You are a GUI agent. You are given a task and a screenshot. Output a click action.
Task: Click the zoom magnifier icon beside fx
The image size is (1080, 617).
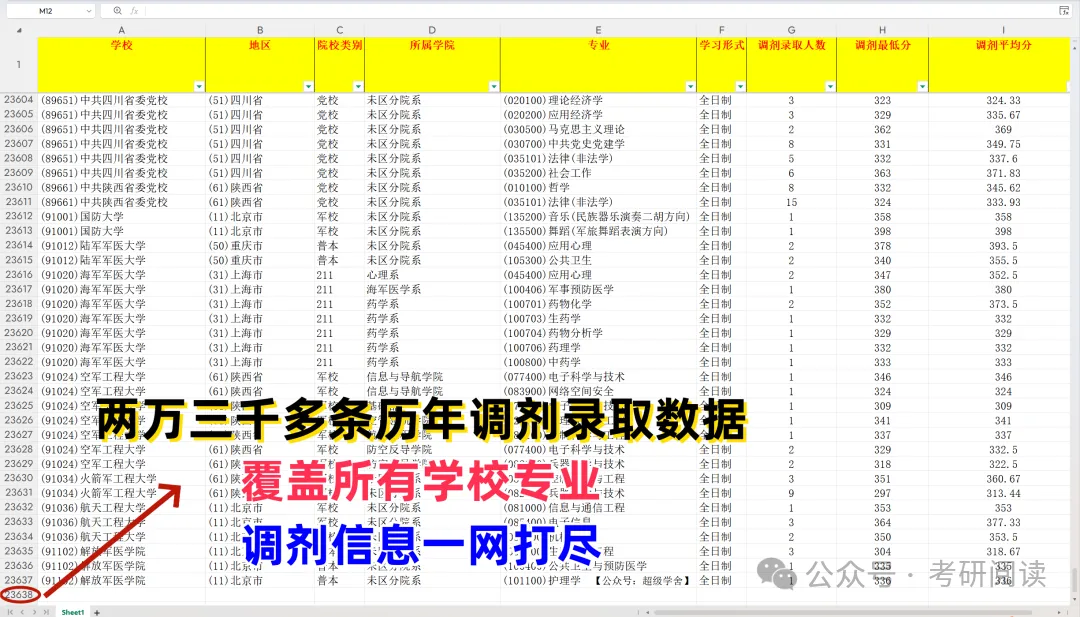click(118, 11)
